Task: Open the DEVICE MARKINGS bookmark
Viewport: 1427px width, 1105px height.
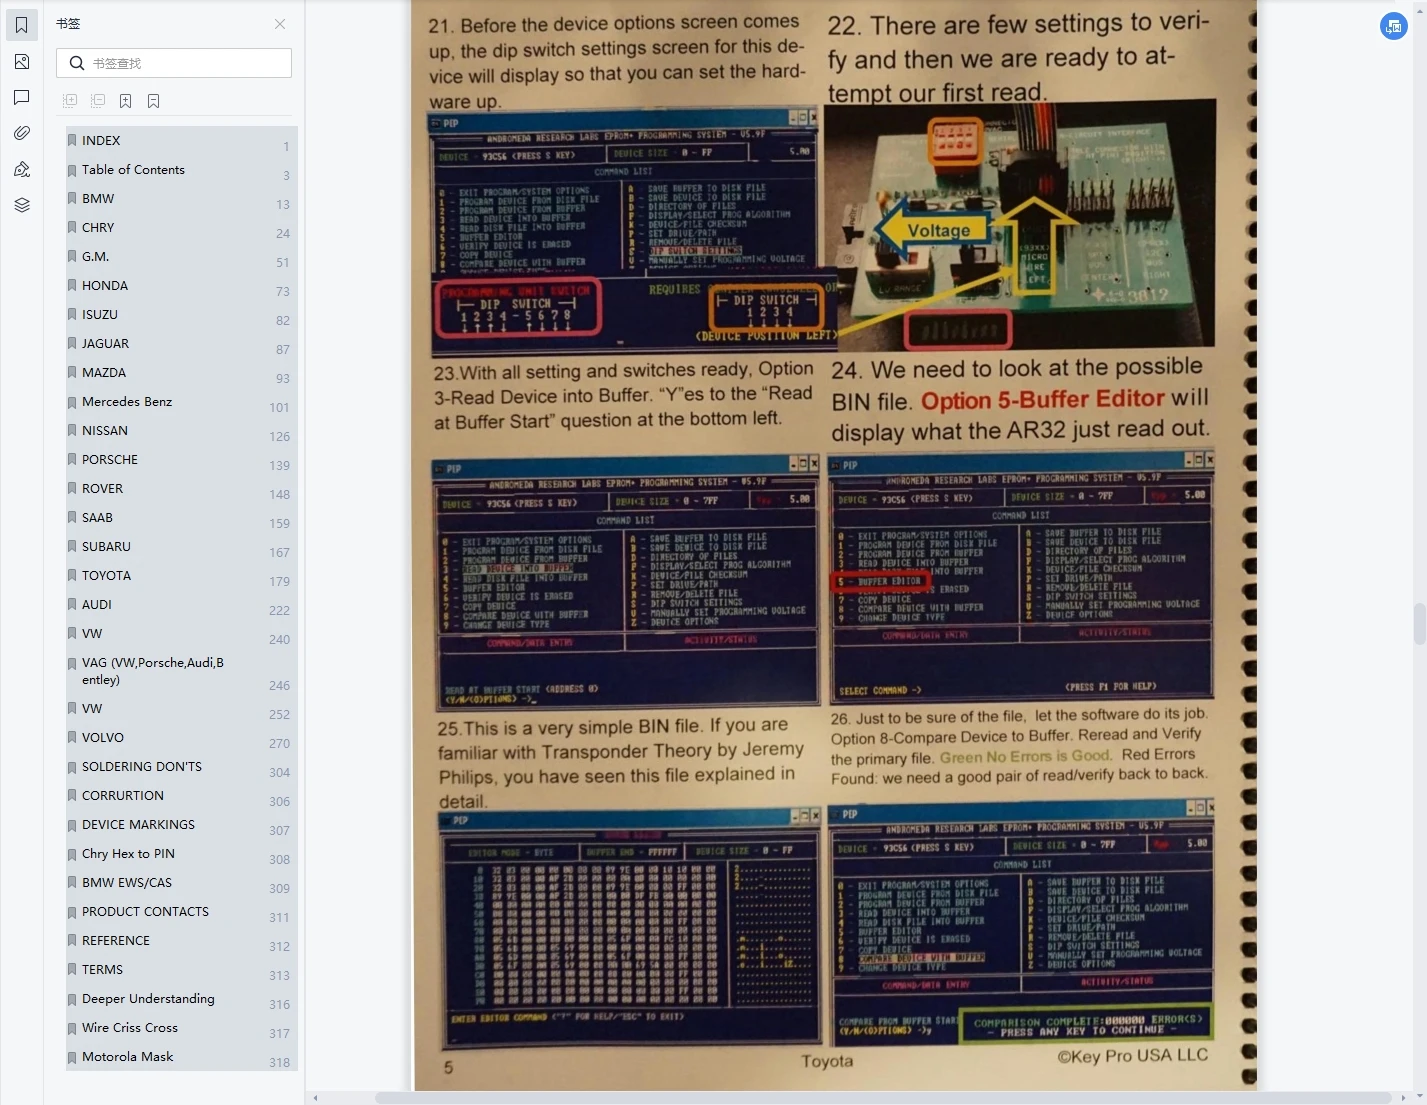Action: point(182,825)
